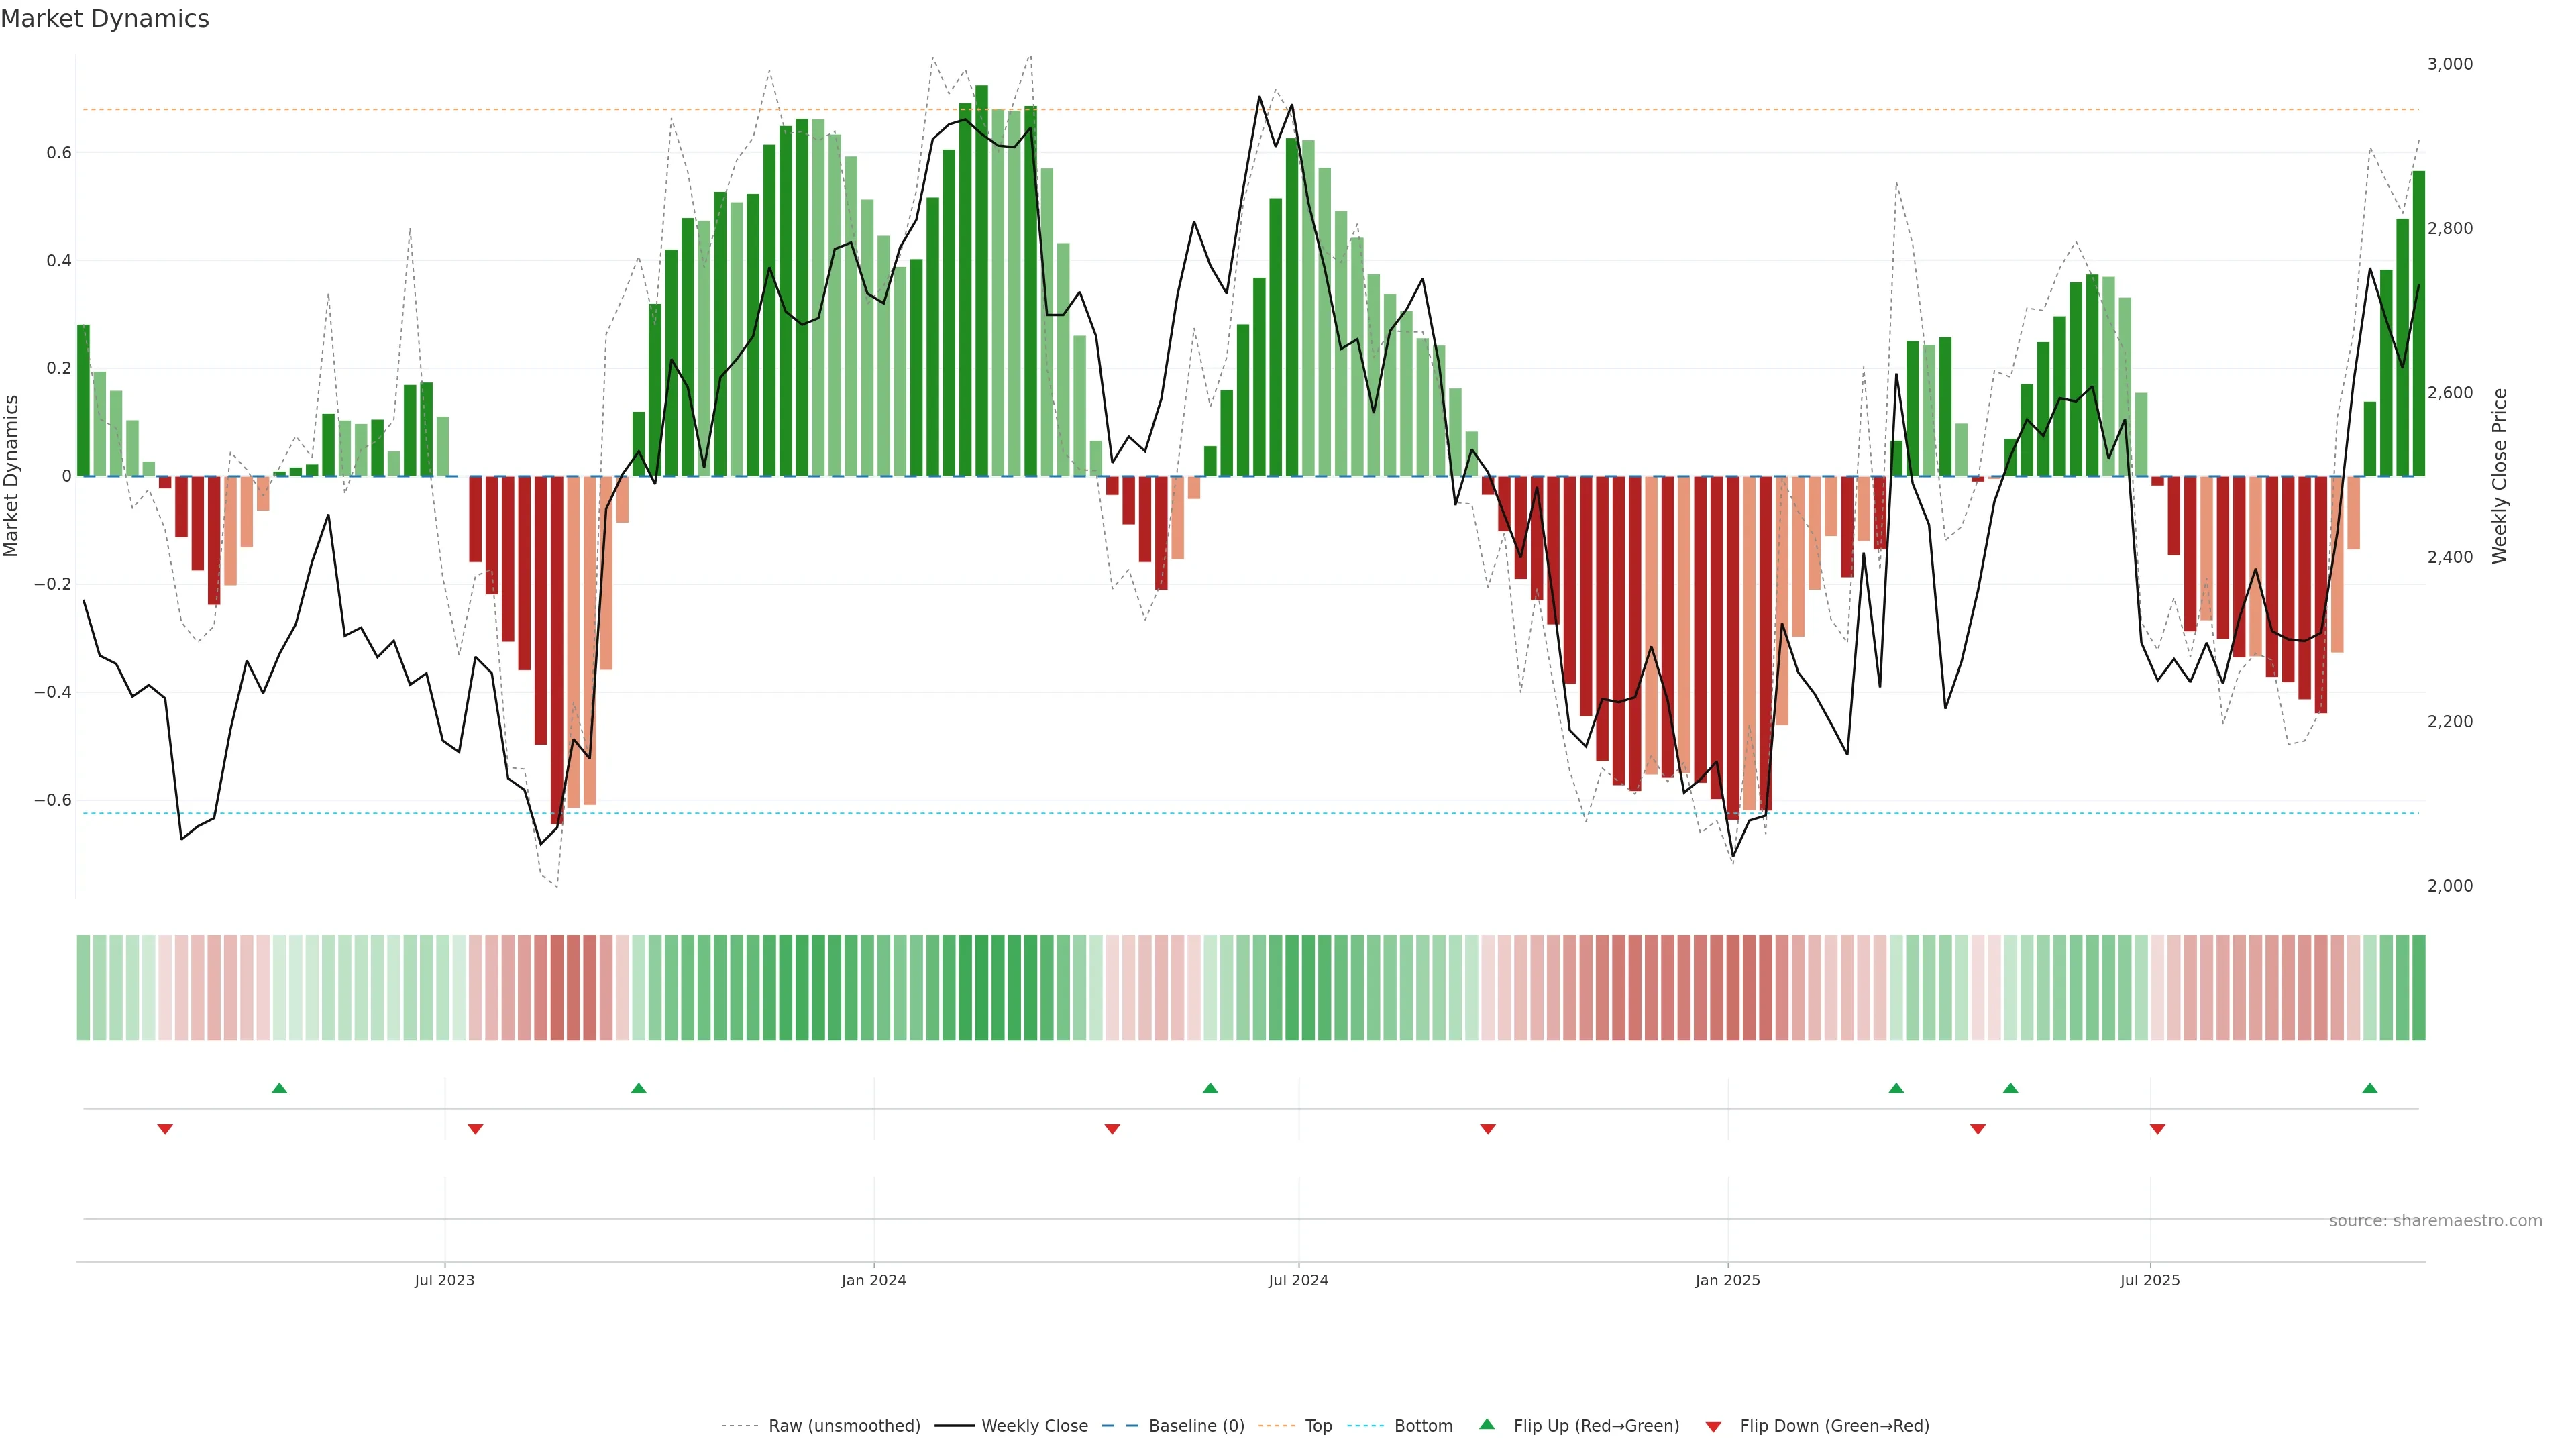Click the rightmost green flip-up triangle marker
This screenshot has width=2576, height=1449.
[x=2369, y=1088]
